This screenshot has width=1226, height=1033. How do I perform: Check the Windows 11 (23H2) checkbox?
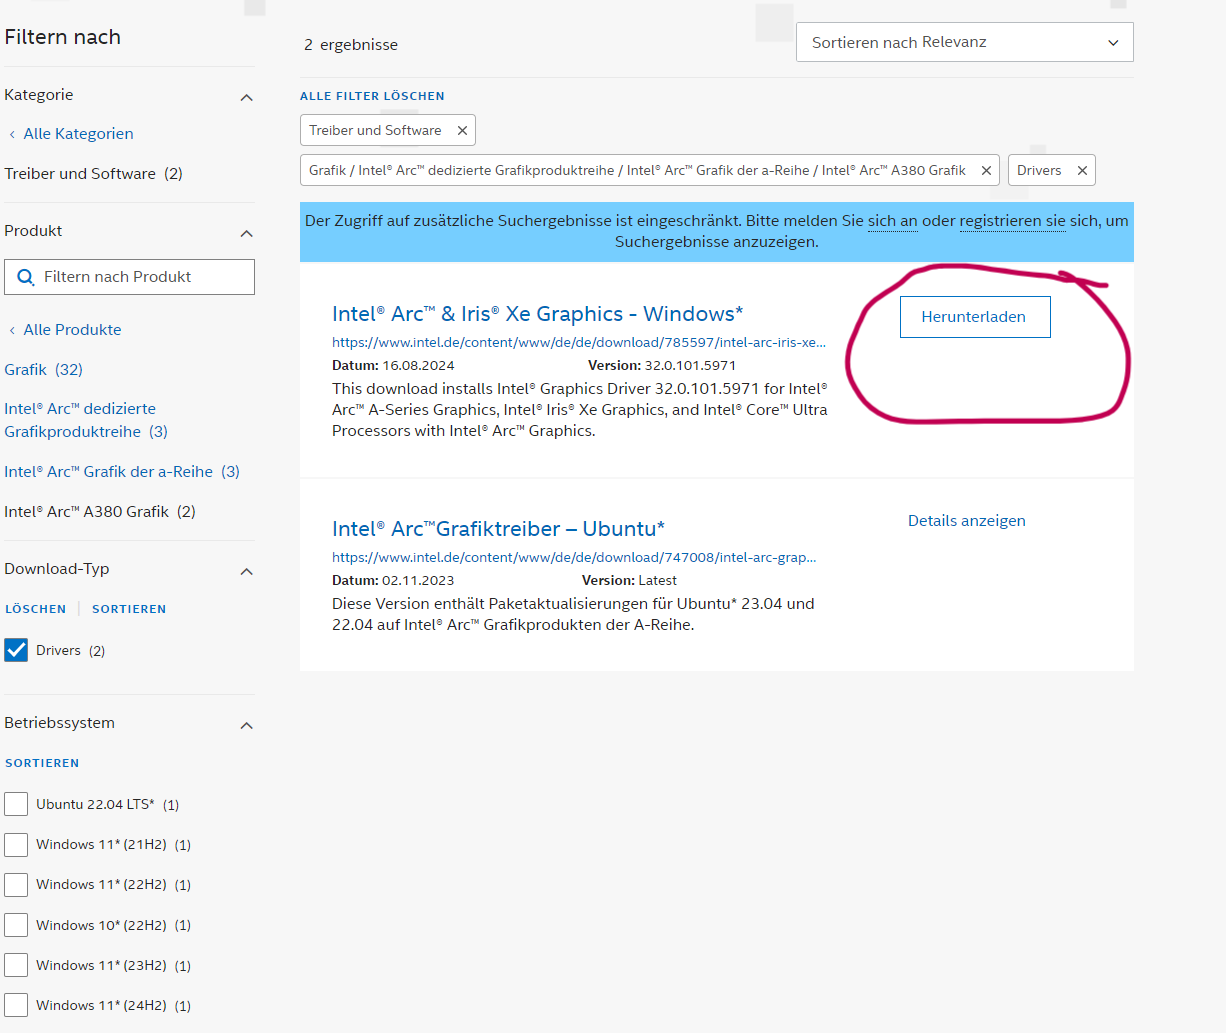point(16,965)
